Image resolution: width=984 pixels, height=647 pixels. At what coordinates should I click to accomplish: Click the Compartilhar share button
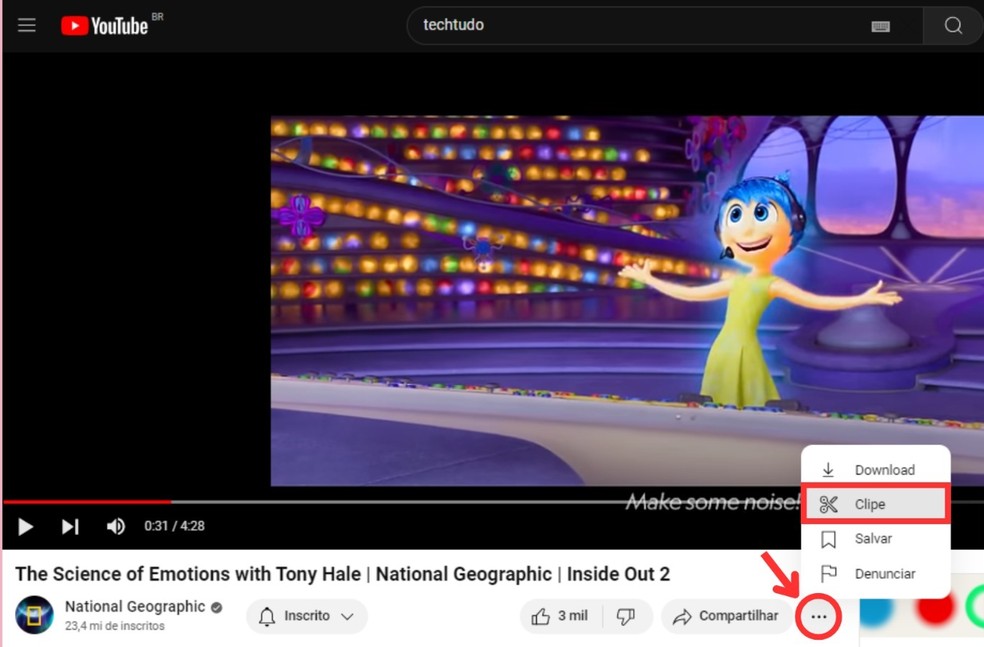pos(725,616)
